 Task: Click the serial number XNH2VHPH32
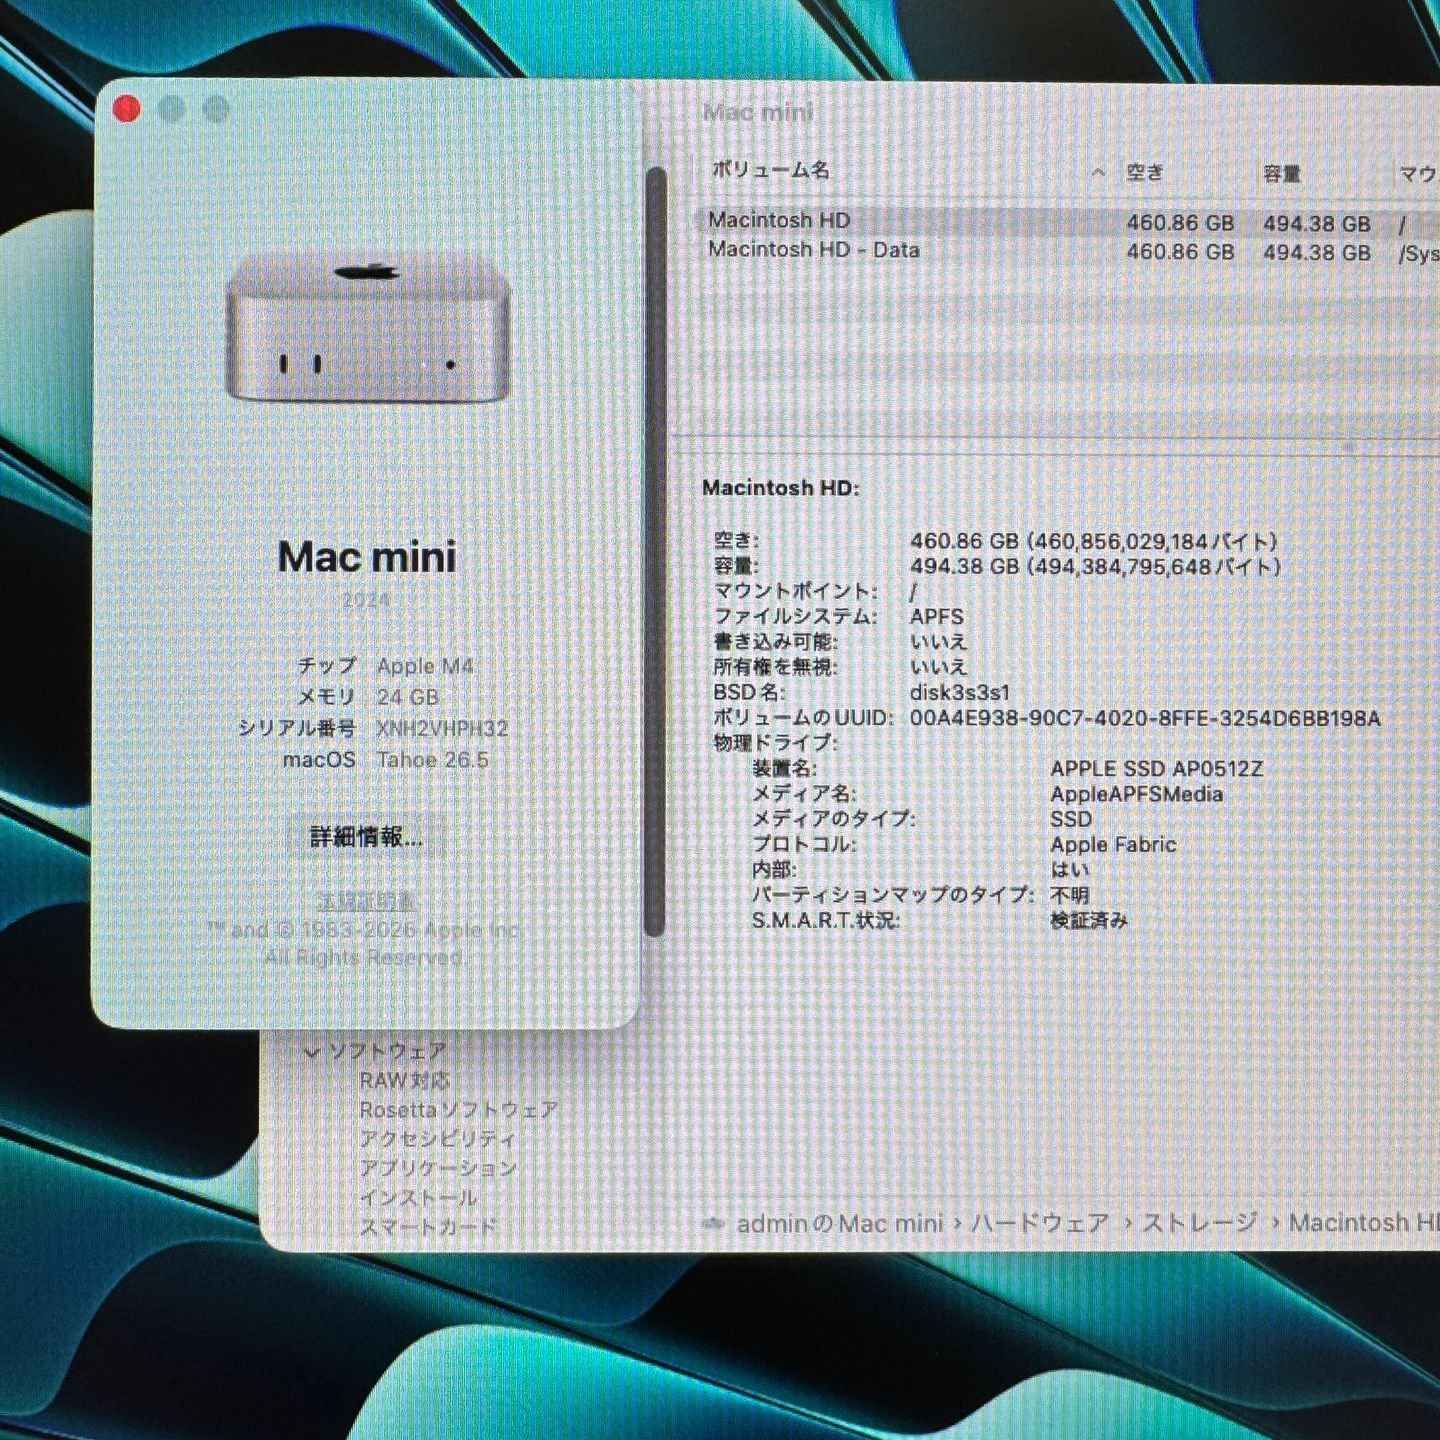click(x=442, y=728)
